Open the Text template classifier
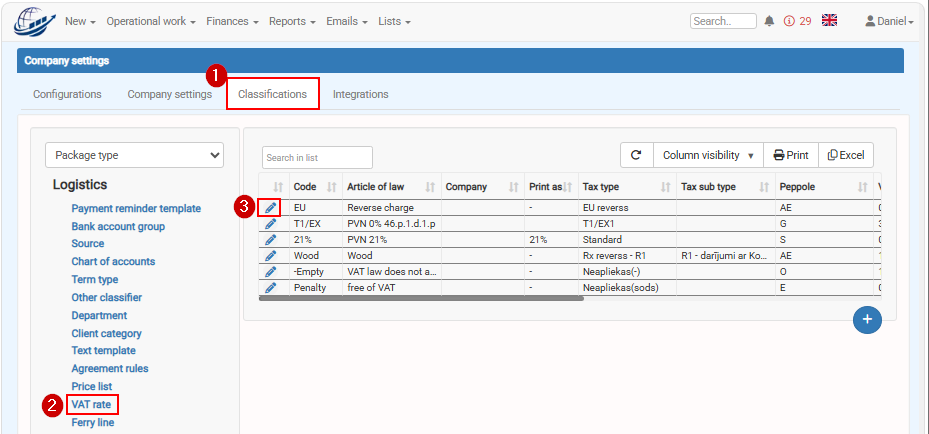Image resolution: width=929 pixels, height=434 pixels. click(104, 351)
